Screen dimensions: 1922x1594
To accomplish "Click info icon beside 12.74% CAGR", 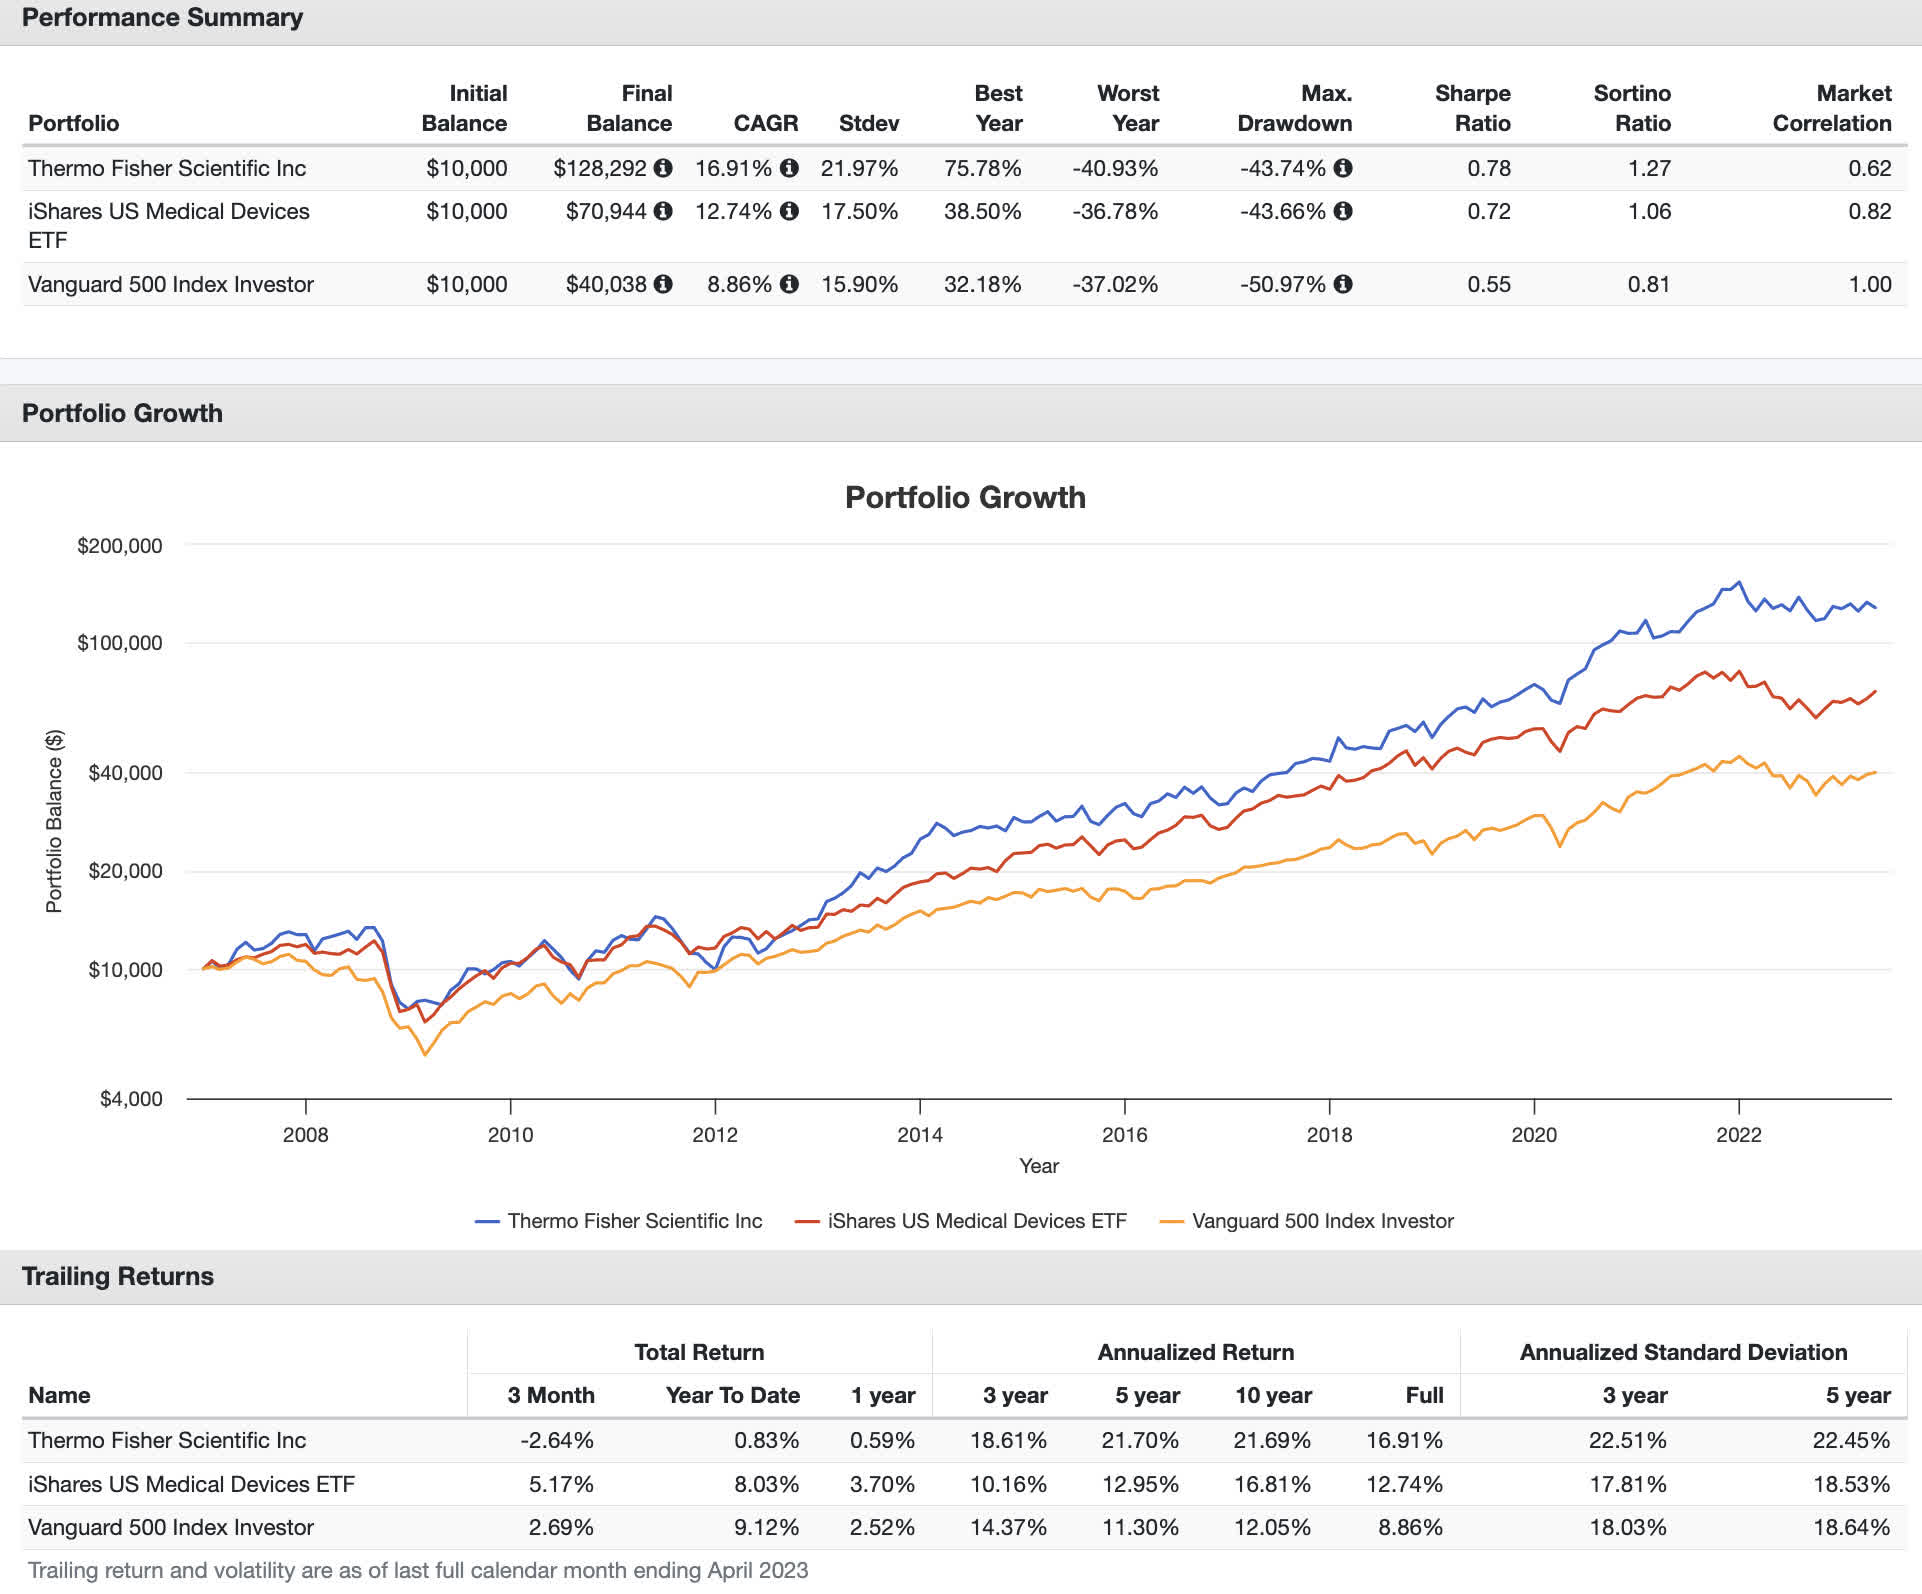I will (789, 211).
